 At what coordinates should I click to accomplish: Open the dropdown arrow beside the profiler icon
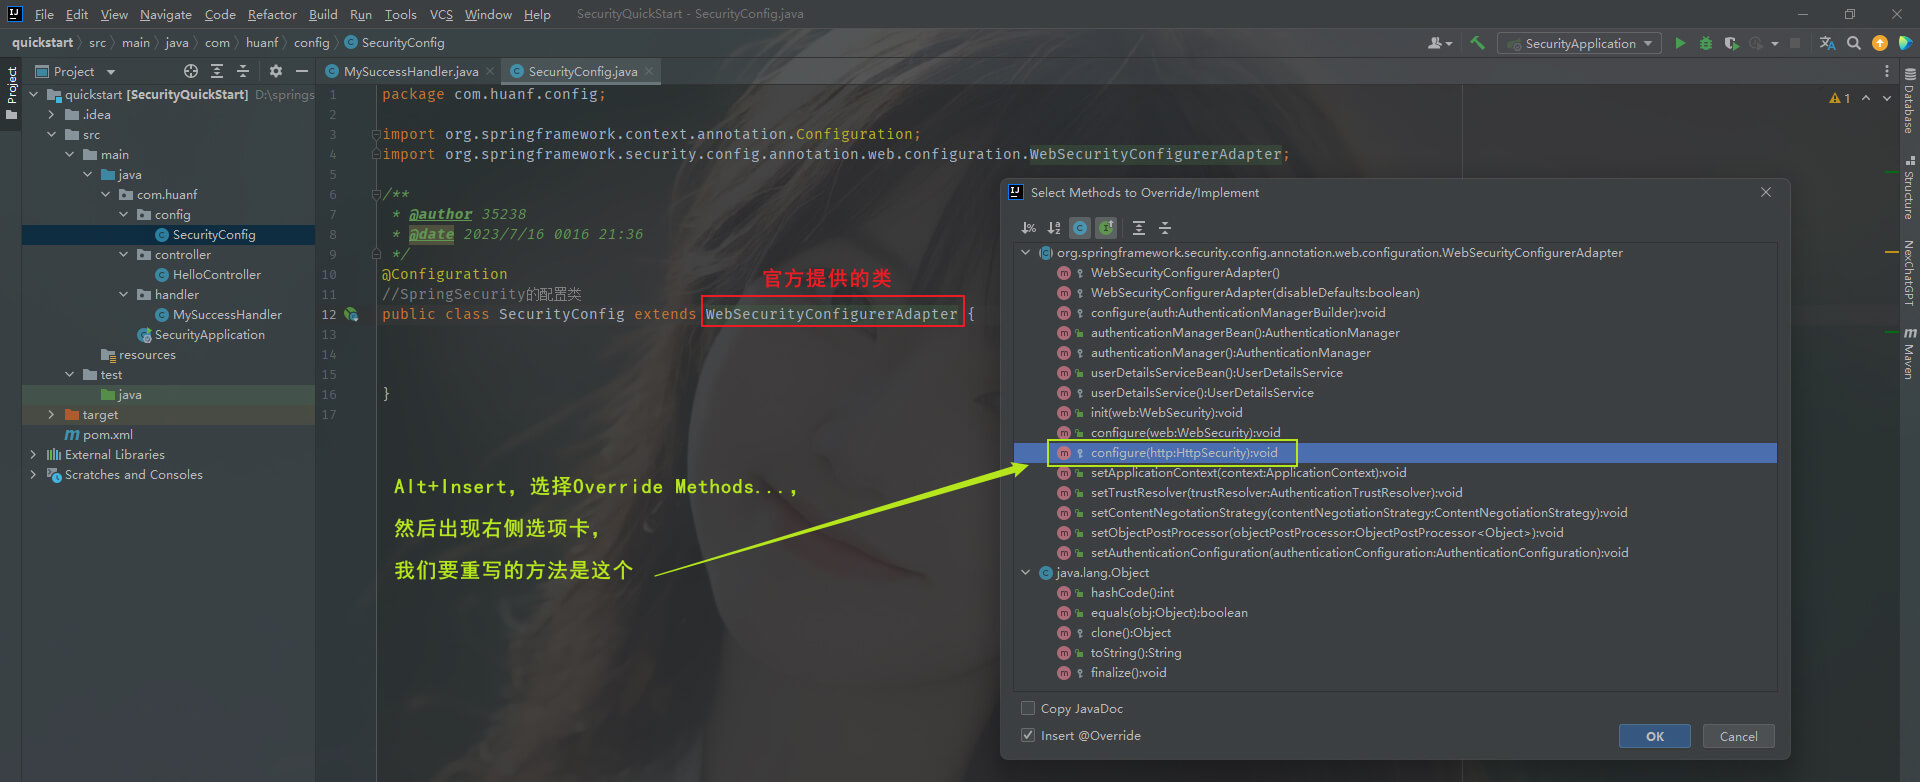tap(1775, 43)
